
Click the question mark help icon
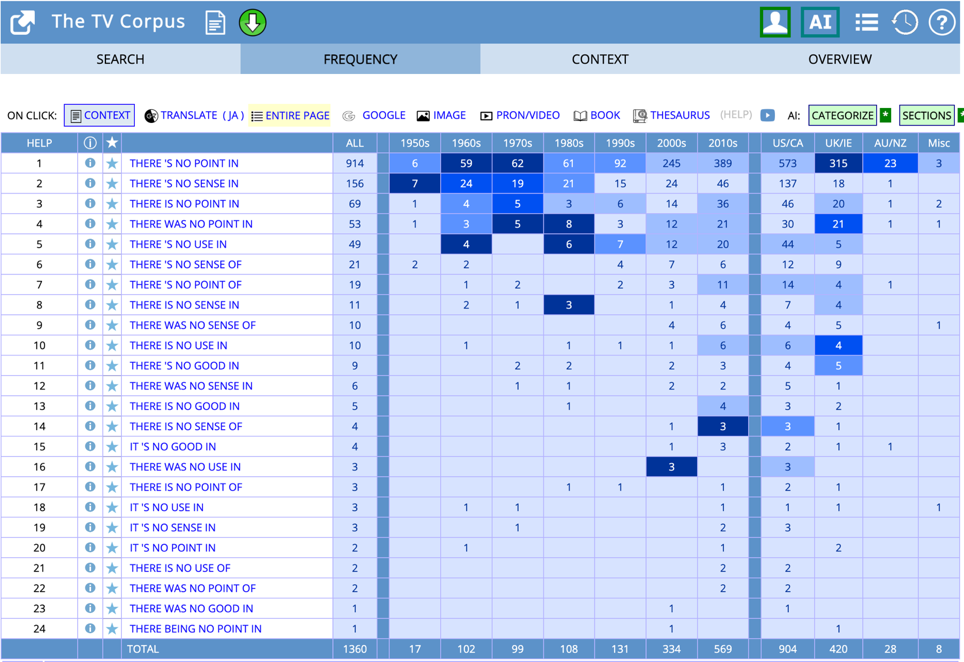(x=941, y=23)
